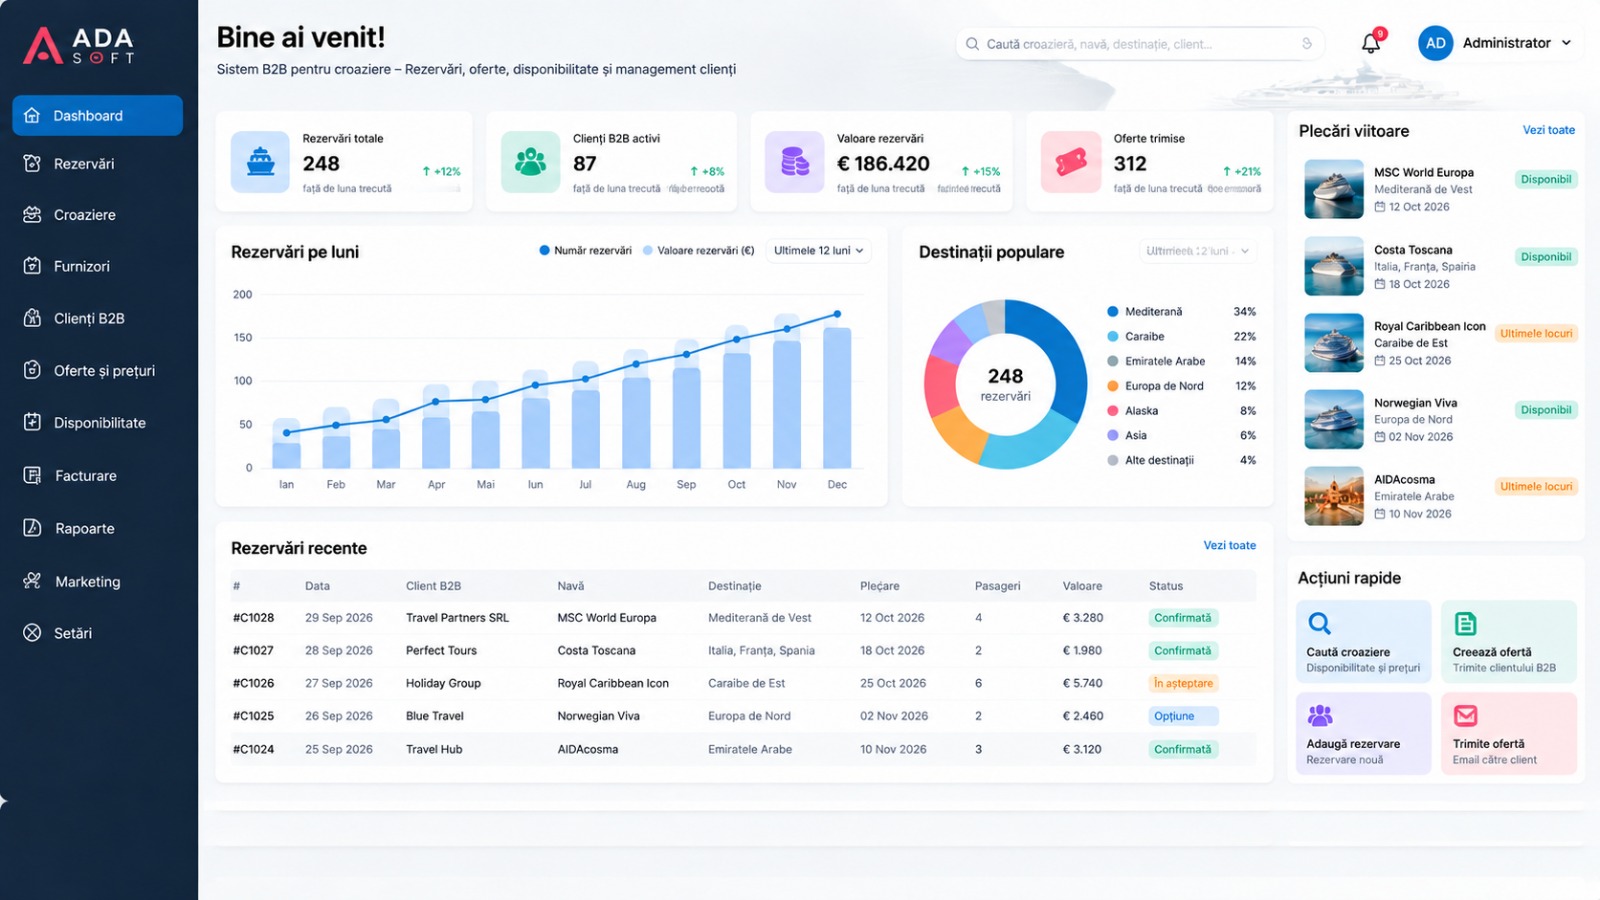Click the ADA Soft logo
Image resolution: width=1600 pixels, height=900 pixels.
[x=79, y=45]
